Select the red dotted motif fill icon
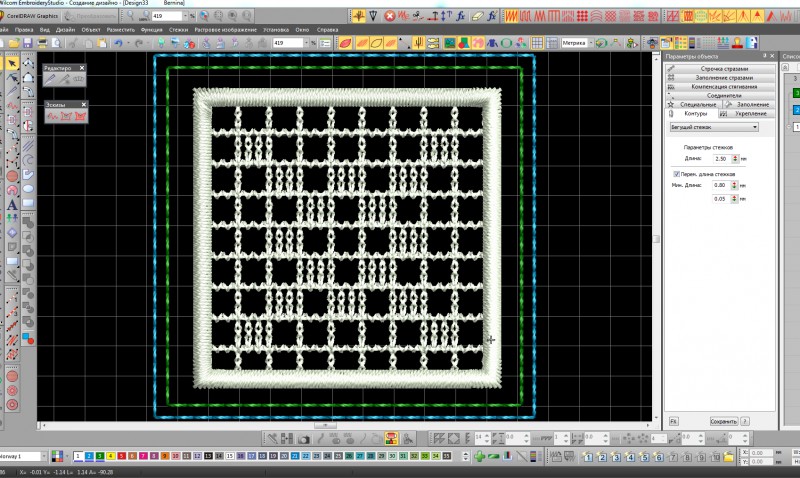Screen dimensions: 800x478 pos(582,16)
